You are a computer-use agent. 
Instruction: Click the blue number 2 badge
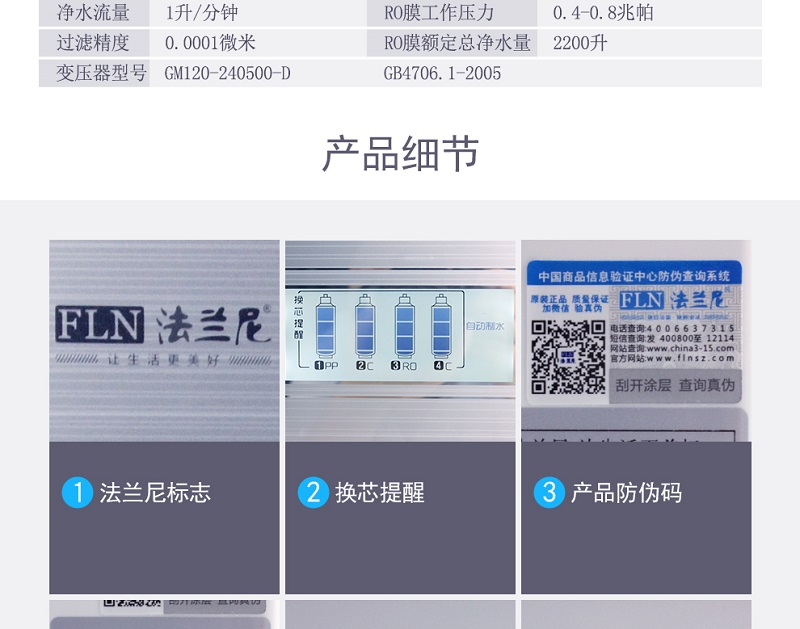(313, 492)
